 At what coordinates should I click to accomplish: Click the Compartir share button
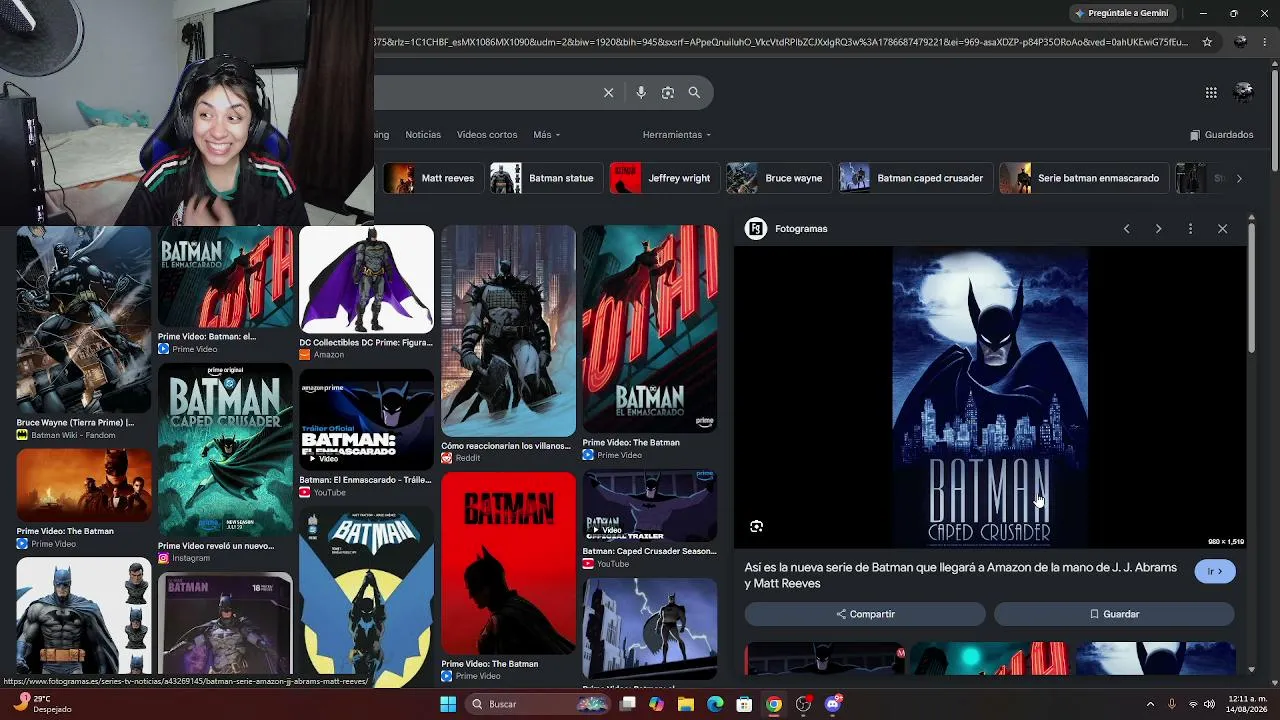[x=865, y=614]
